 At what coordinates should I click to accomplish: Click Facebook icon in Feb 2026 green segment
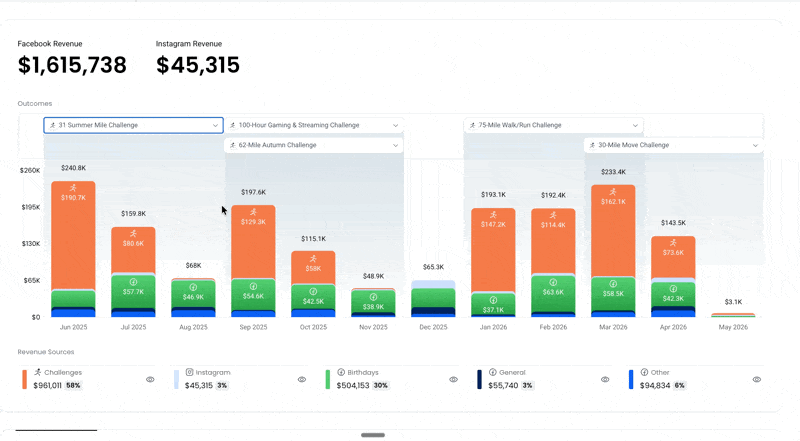click(x=553, y=282)
